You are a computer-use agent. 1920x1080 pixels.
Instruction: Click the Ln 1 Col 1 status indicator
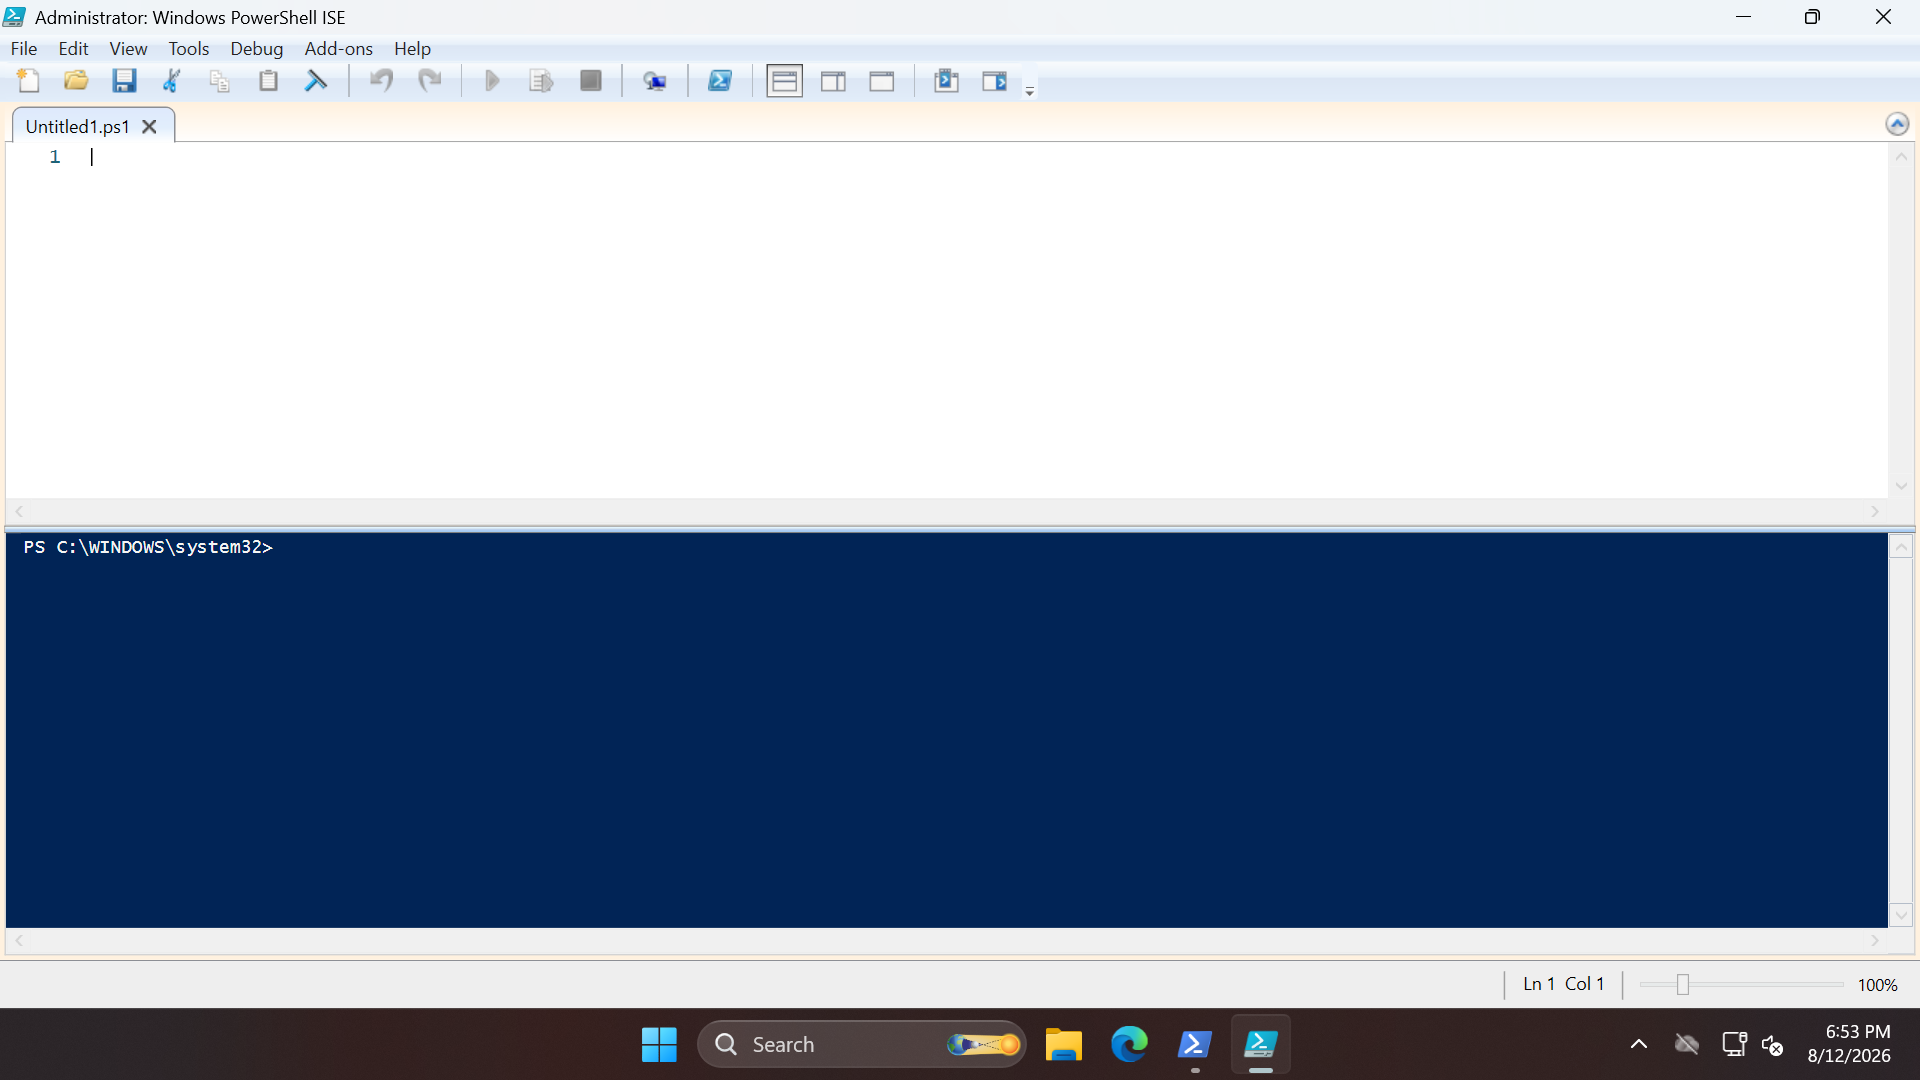pos(1564,984)
